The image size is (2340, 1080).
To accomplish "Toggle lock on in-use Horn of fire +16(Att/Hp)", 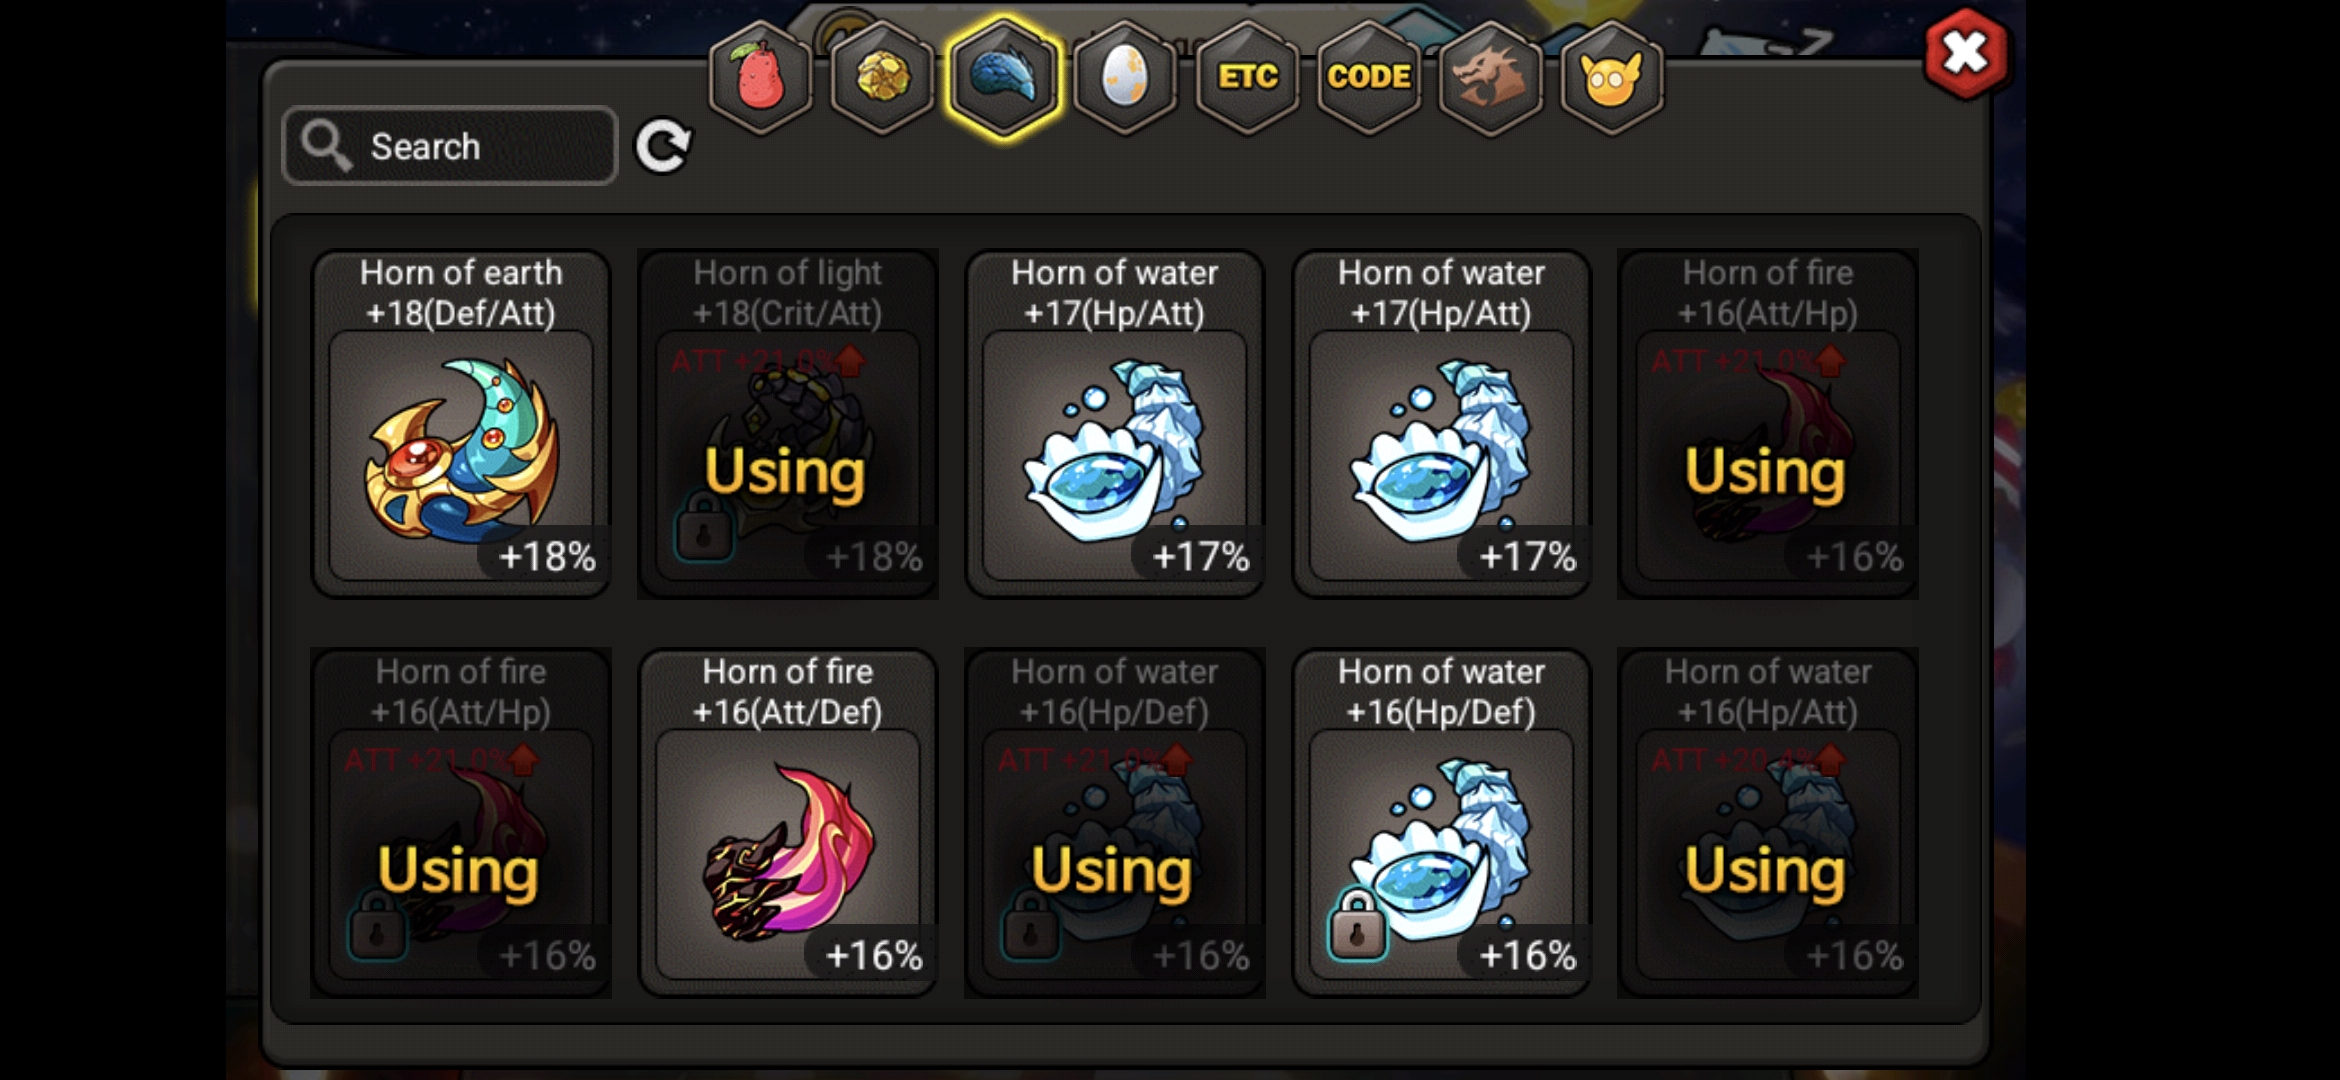I will (x=377, y=926).
